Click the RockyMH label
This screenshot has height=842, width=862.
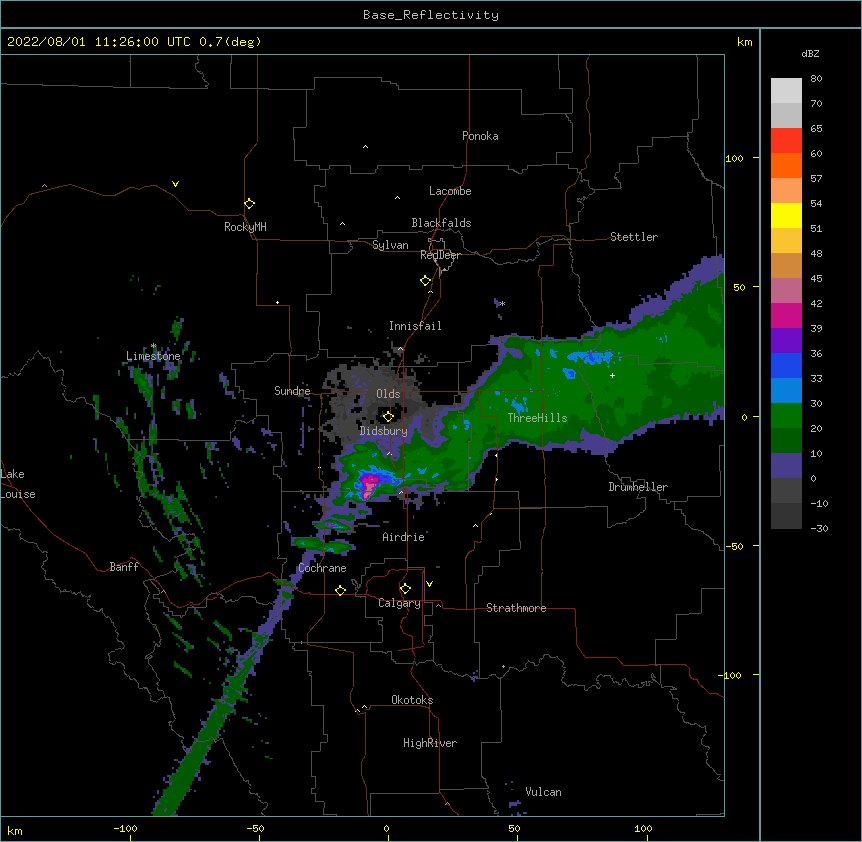point(245,227)
